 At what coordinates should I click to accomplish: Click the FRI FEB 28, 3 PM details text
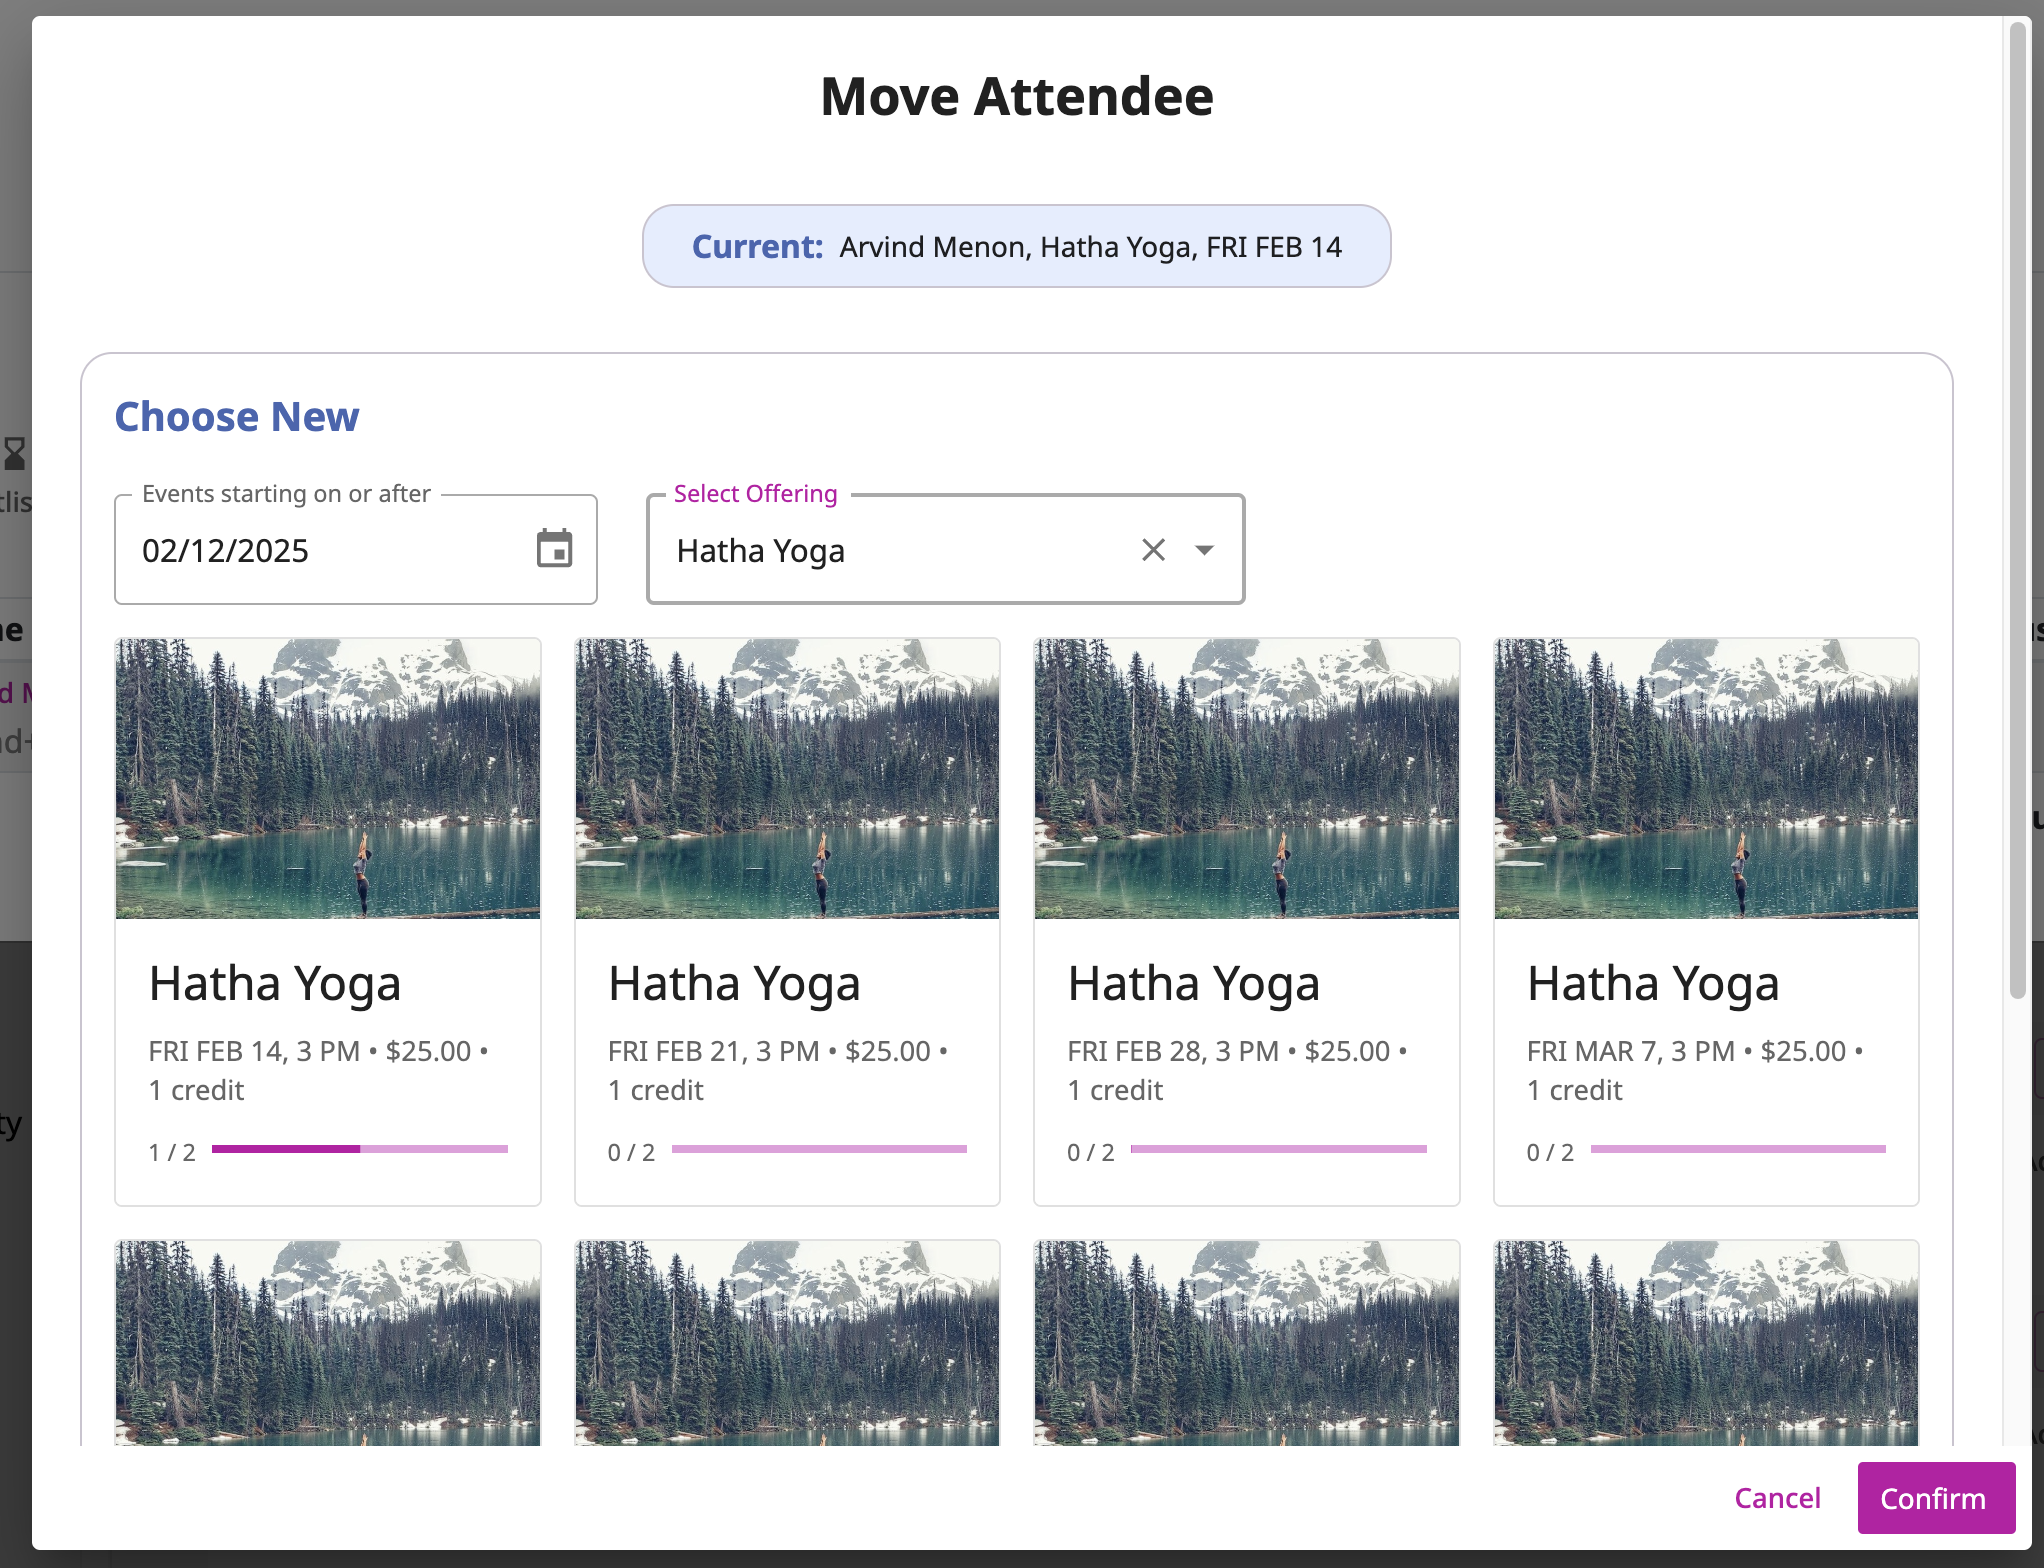point(1237,1070)
